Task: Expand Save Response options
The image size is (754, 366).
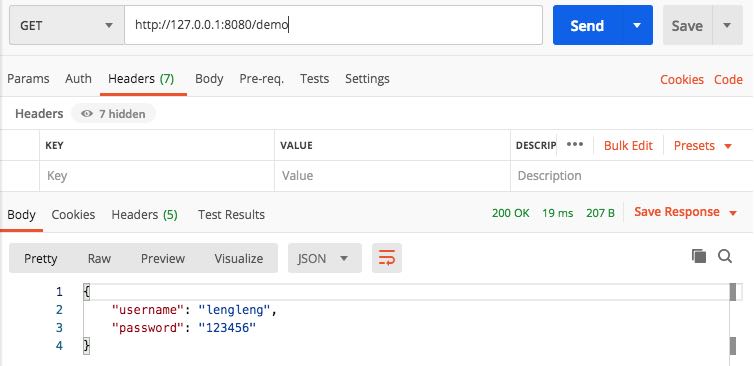Action: (685, 212)
